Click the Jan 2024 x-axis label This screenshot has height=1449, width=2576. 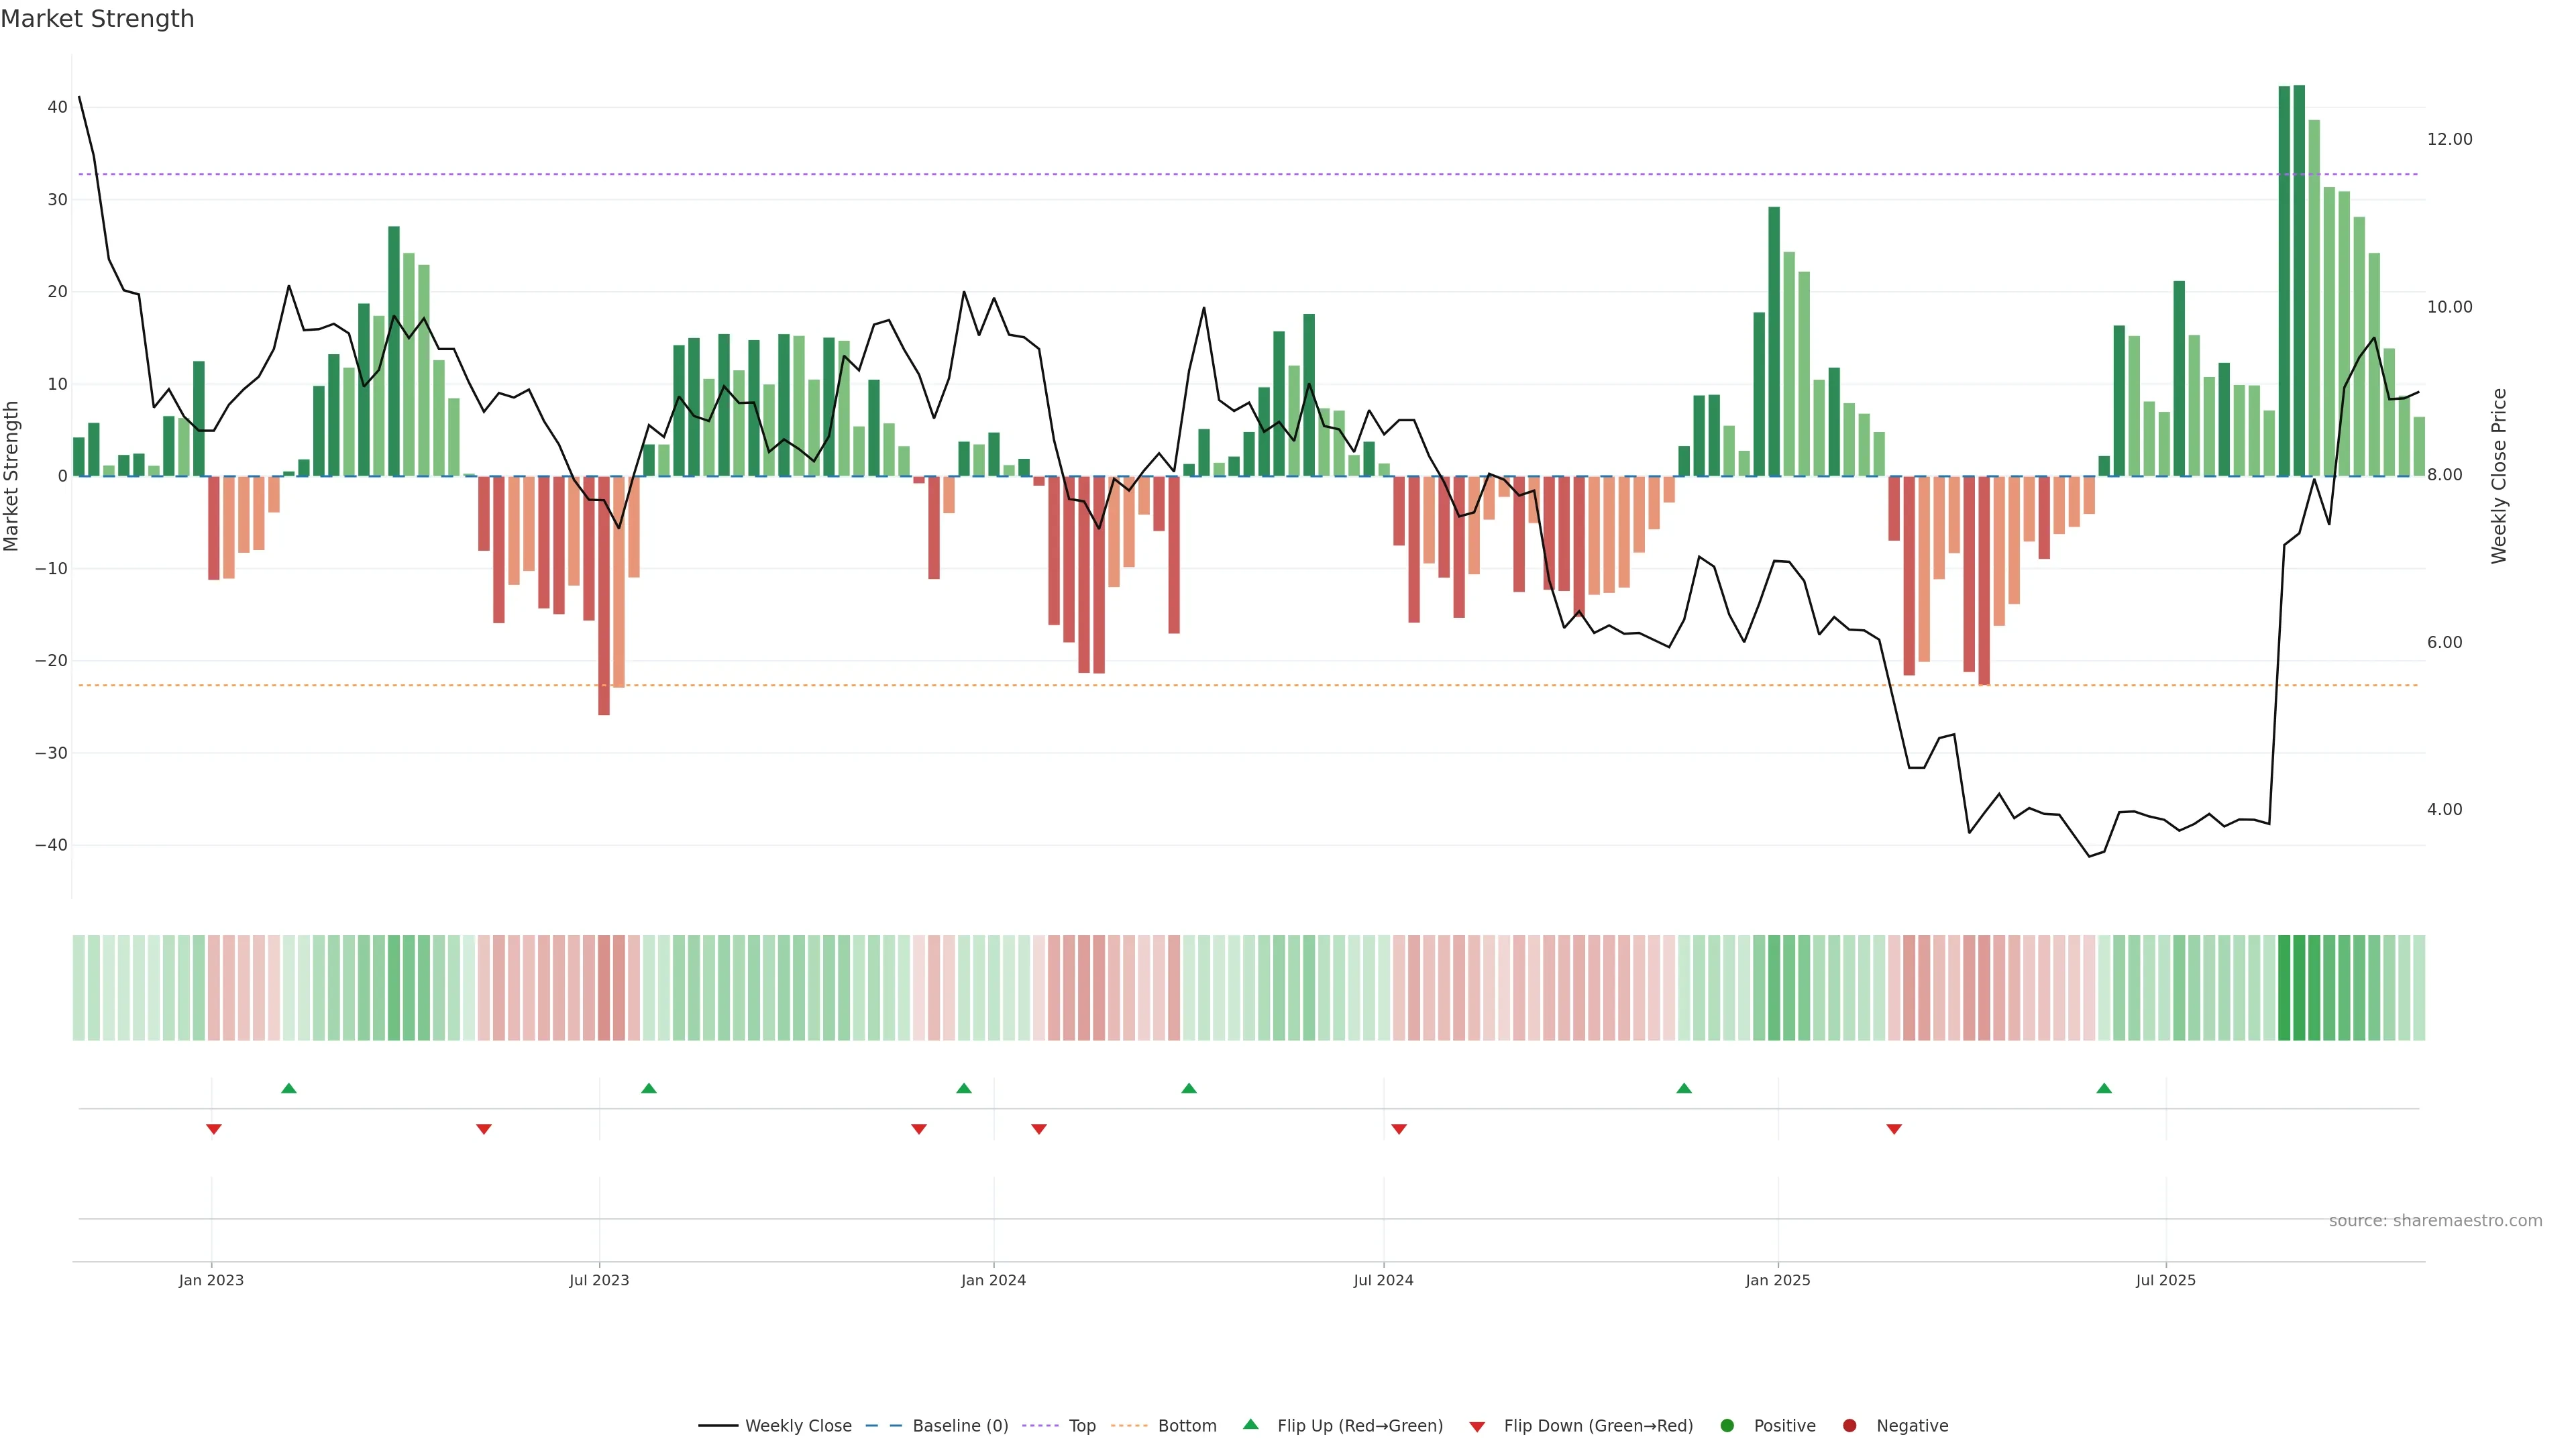[x=993, y=1280]
